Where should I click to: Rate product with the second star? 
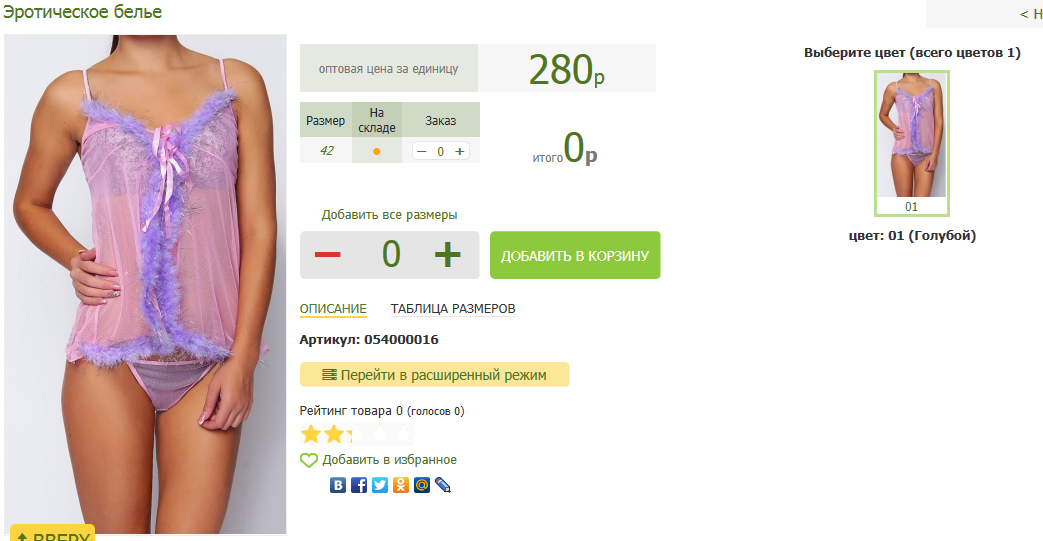333,435
